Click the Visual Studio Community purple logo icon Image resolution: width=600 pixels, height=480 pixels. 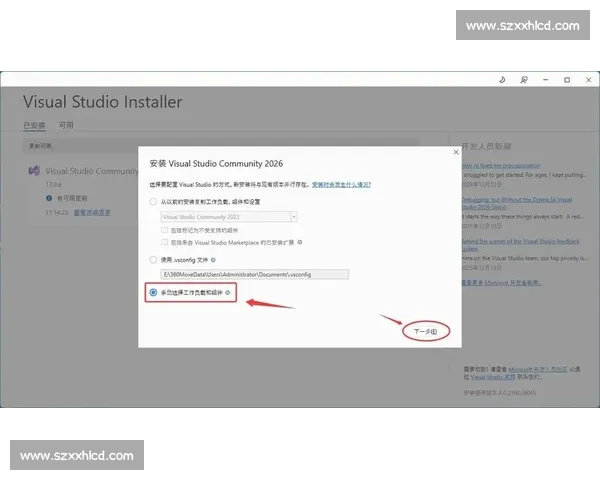click(34, 170)
